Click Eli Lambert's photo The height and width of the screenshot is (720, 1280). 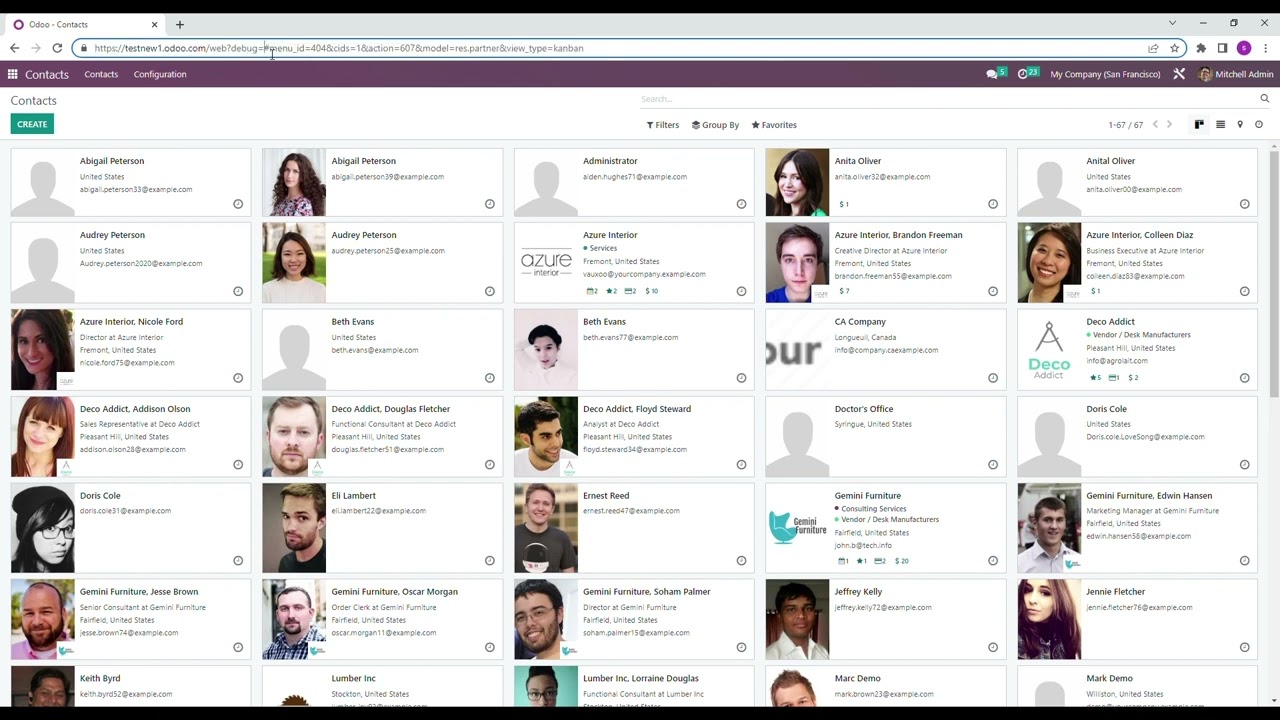[x=294, y=529]
